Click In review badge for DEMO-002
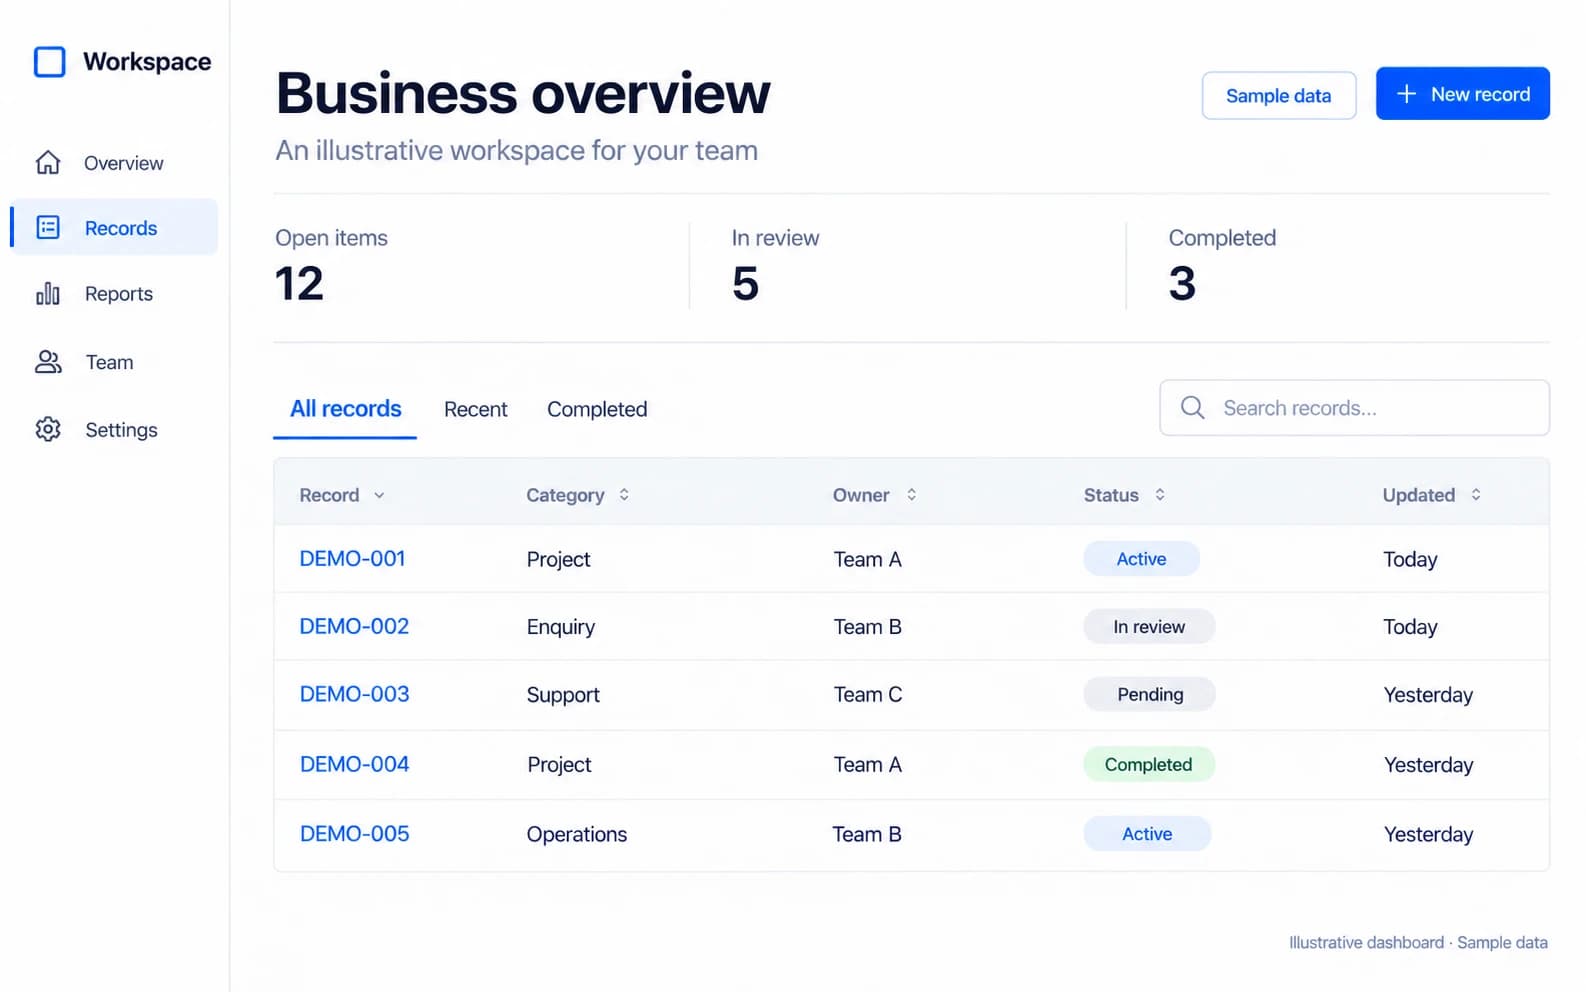 [1149, 627]
